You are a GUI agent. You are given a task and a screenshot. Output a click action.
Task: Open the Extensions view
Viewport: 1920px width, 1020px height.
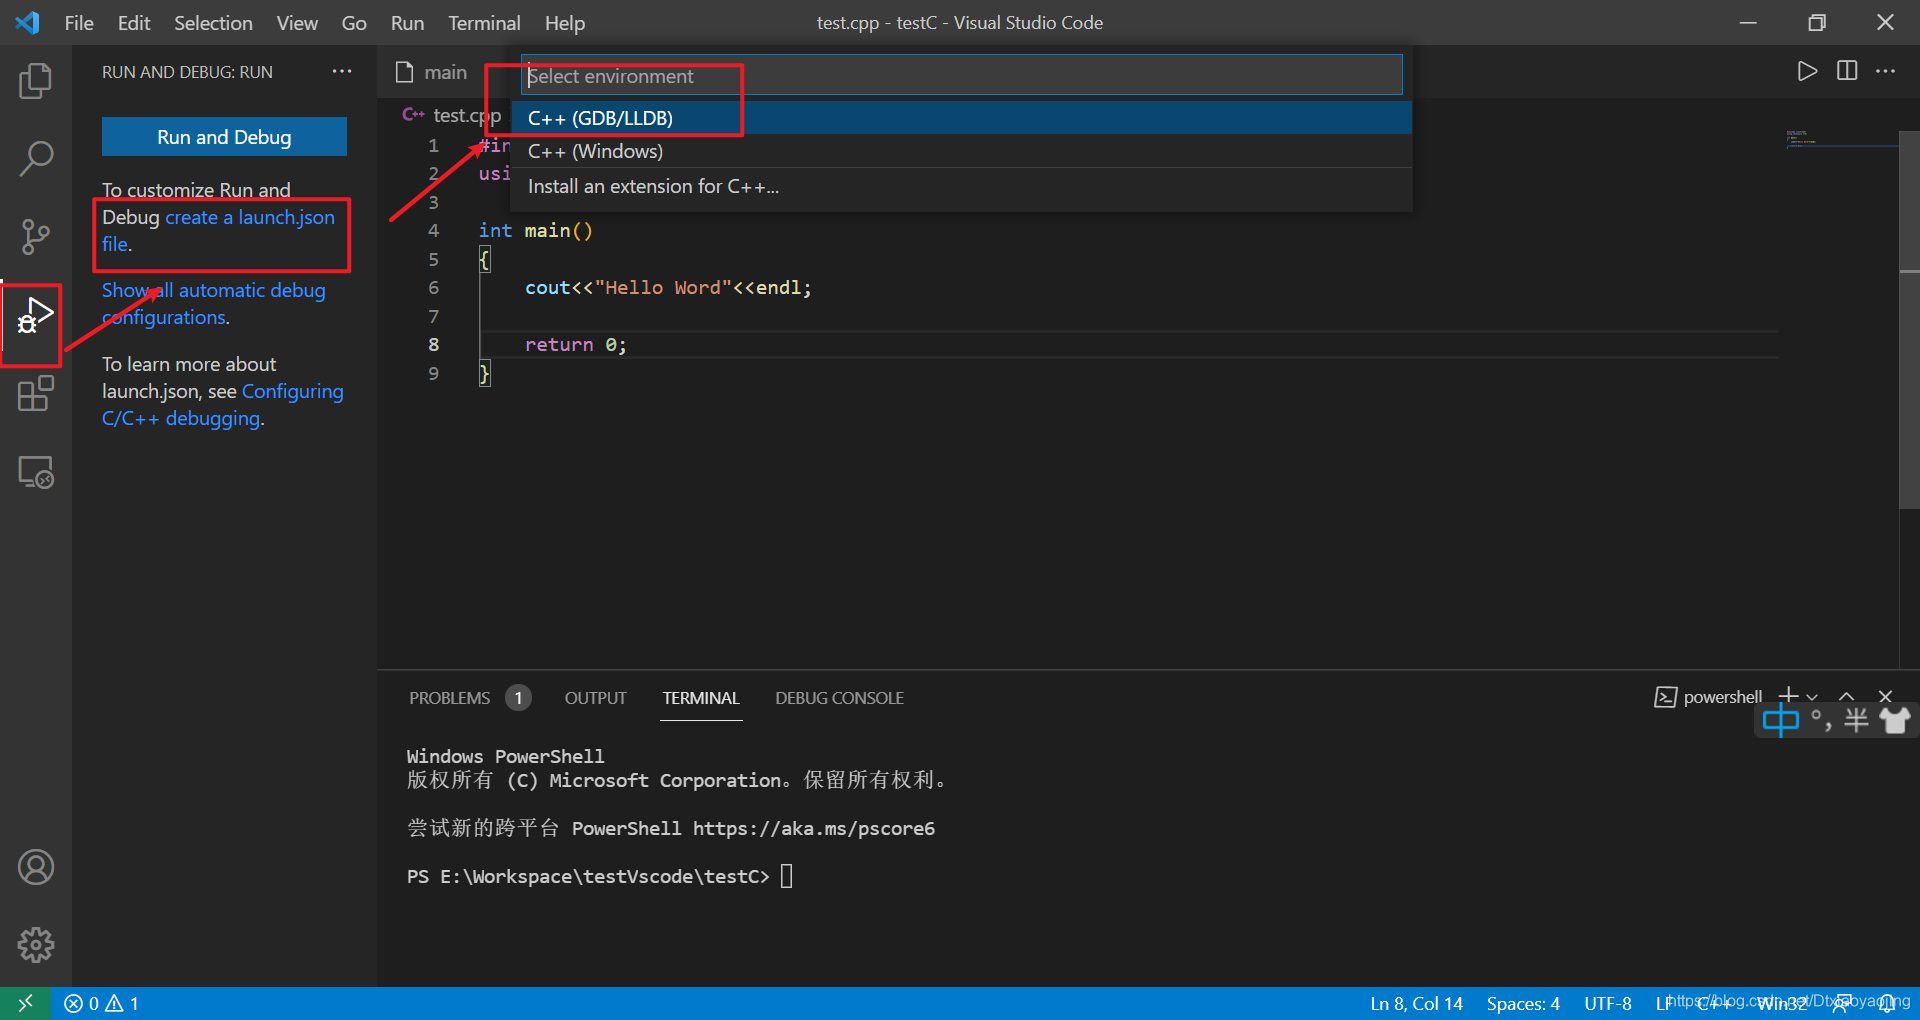tap(36, 394)
